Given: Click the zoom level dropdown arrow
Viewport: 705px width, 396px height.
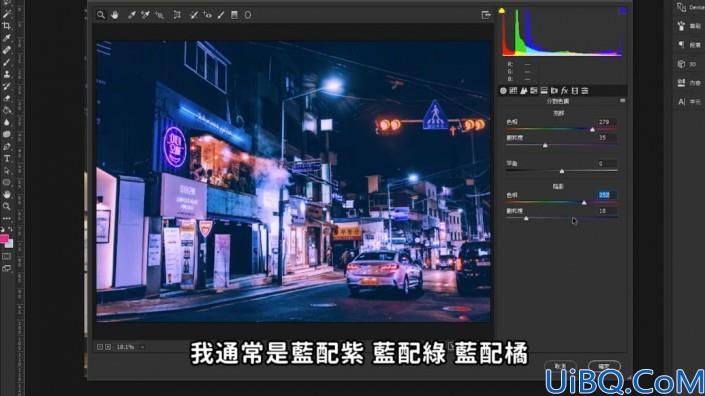Looking at the screenshot, I should (x=142, y=347).
